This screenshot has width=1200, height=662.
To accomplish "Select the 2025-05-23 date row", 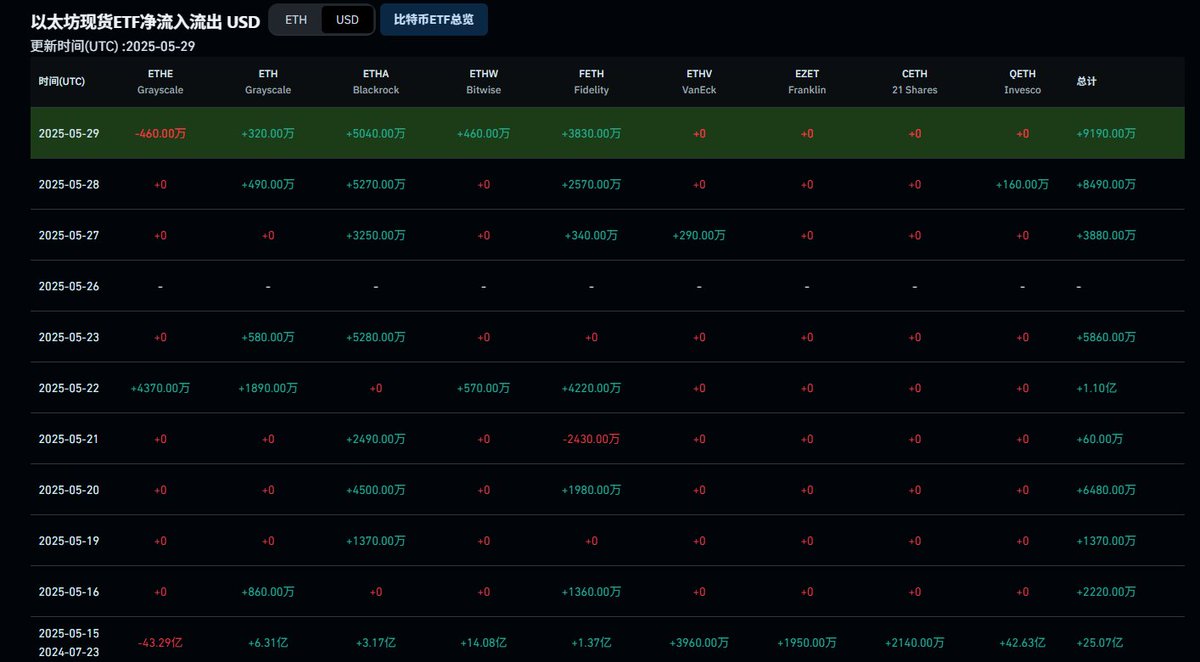I will [607, 337].
